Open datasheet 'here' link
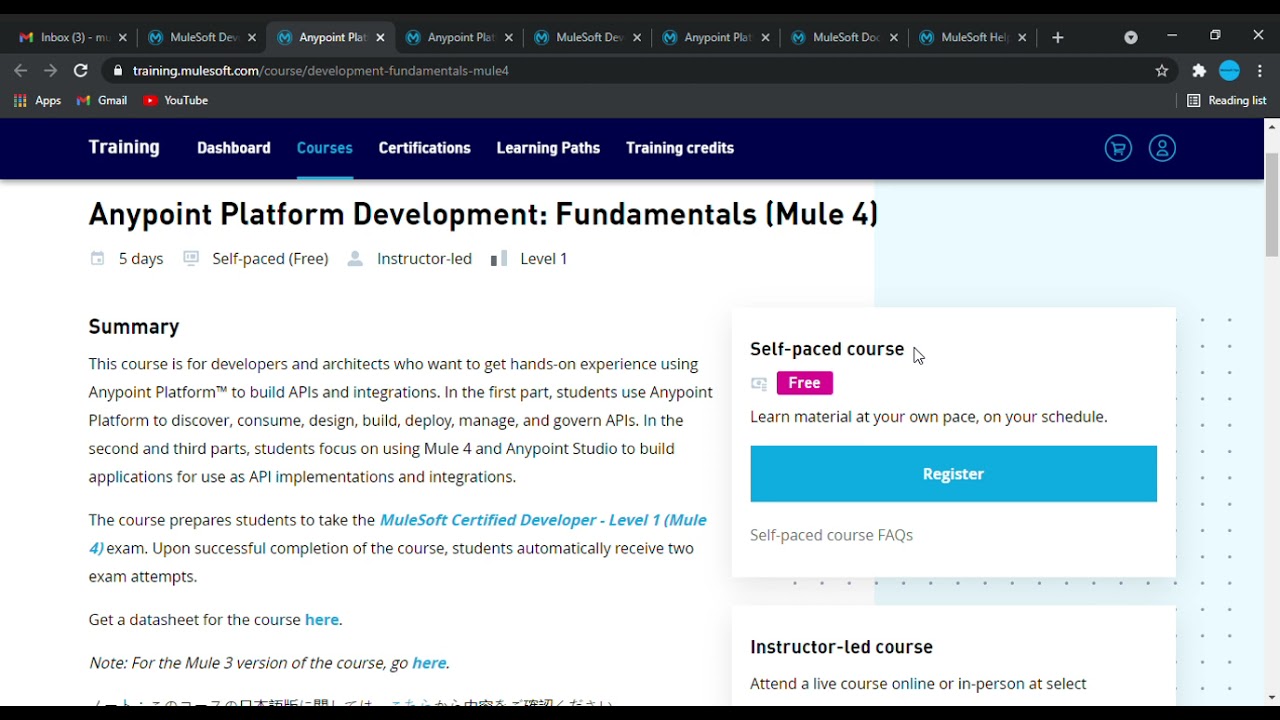The width and height of the screenshot is (1280, 720). [x=322, y=620]
